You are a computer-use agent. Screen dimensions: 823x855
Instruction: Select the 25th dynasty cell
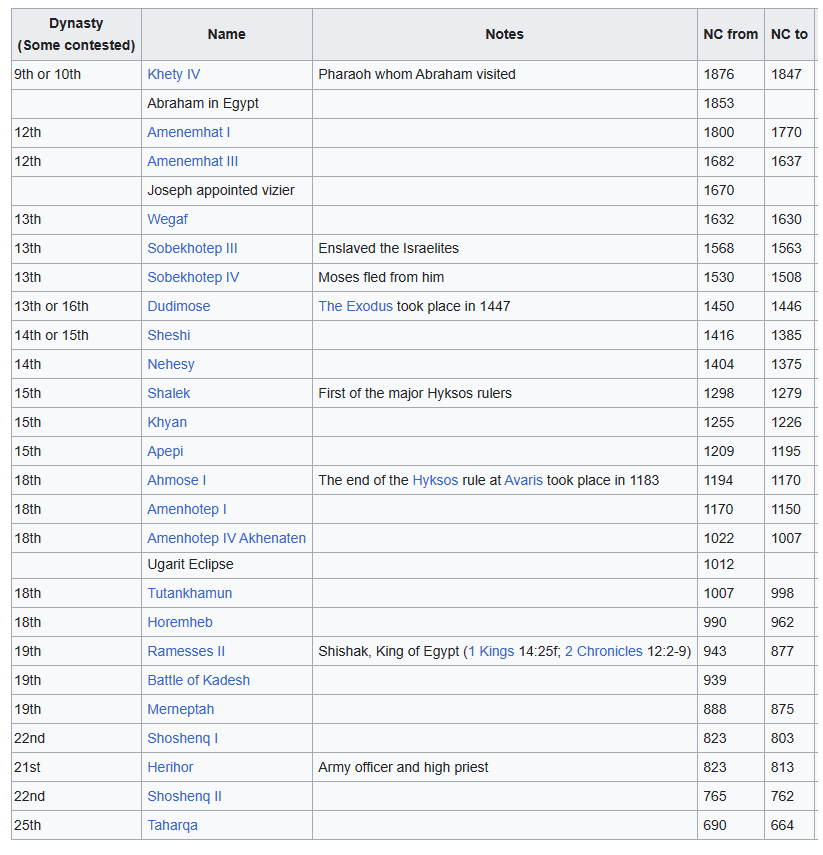[76, 825]
